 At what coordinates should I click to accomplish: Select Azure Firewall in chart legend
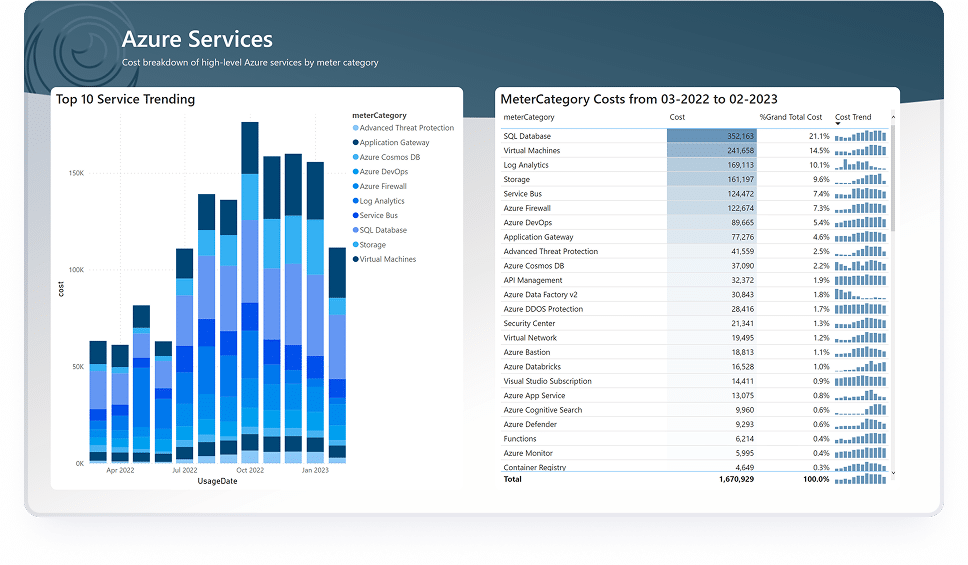pyautogui.click(x=380, y=186)
